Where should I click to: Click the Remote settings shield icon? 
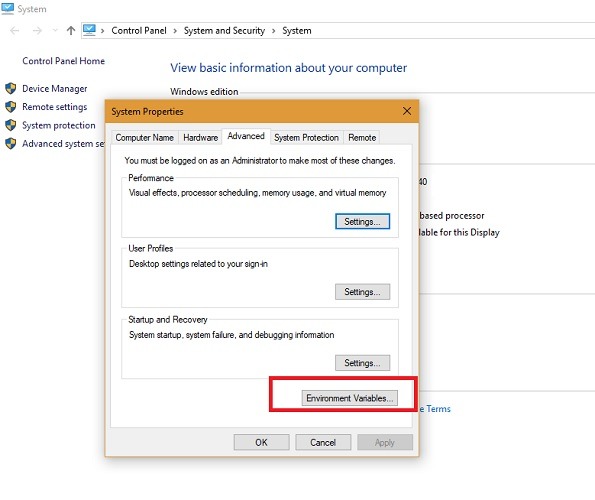click(x=11, y=107)
